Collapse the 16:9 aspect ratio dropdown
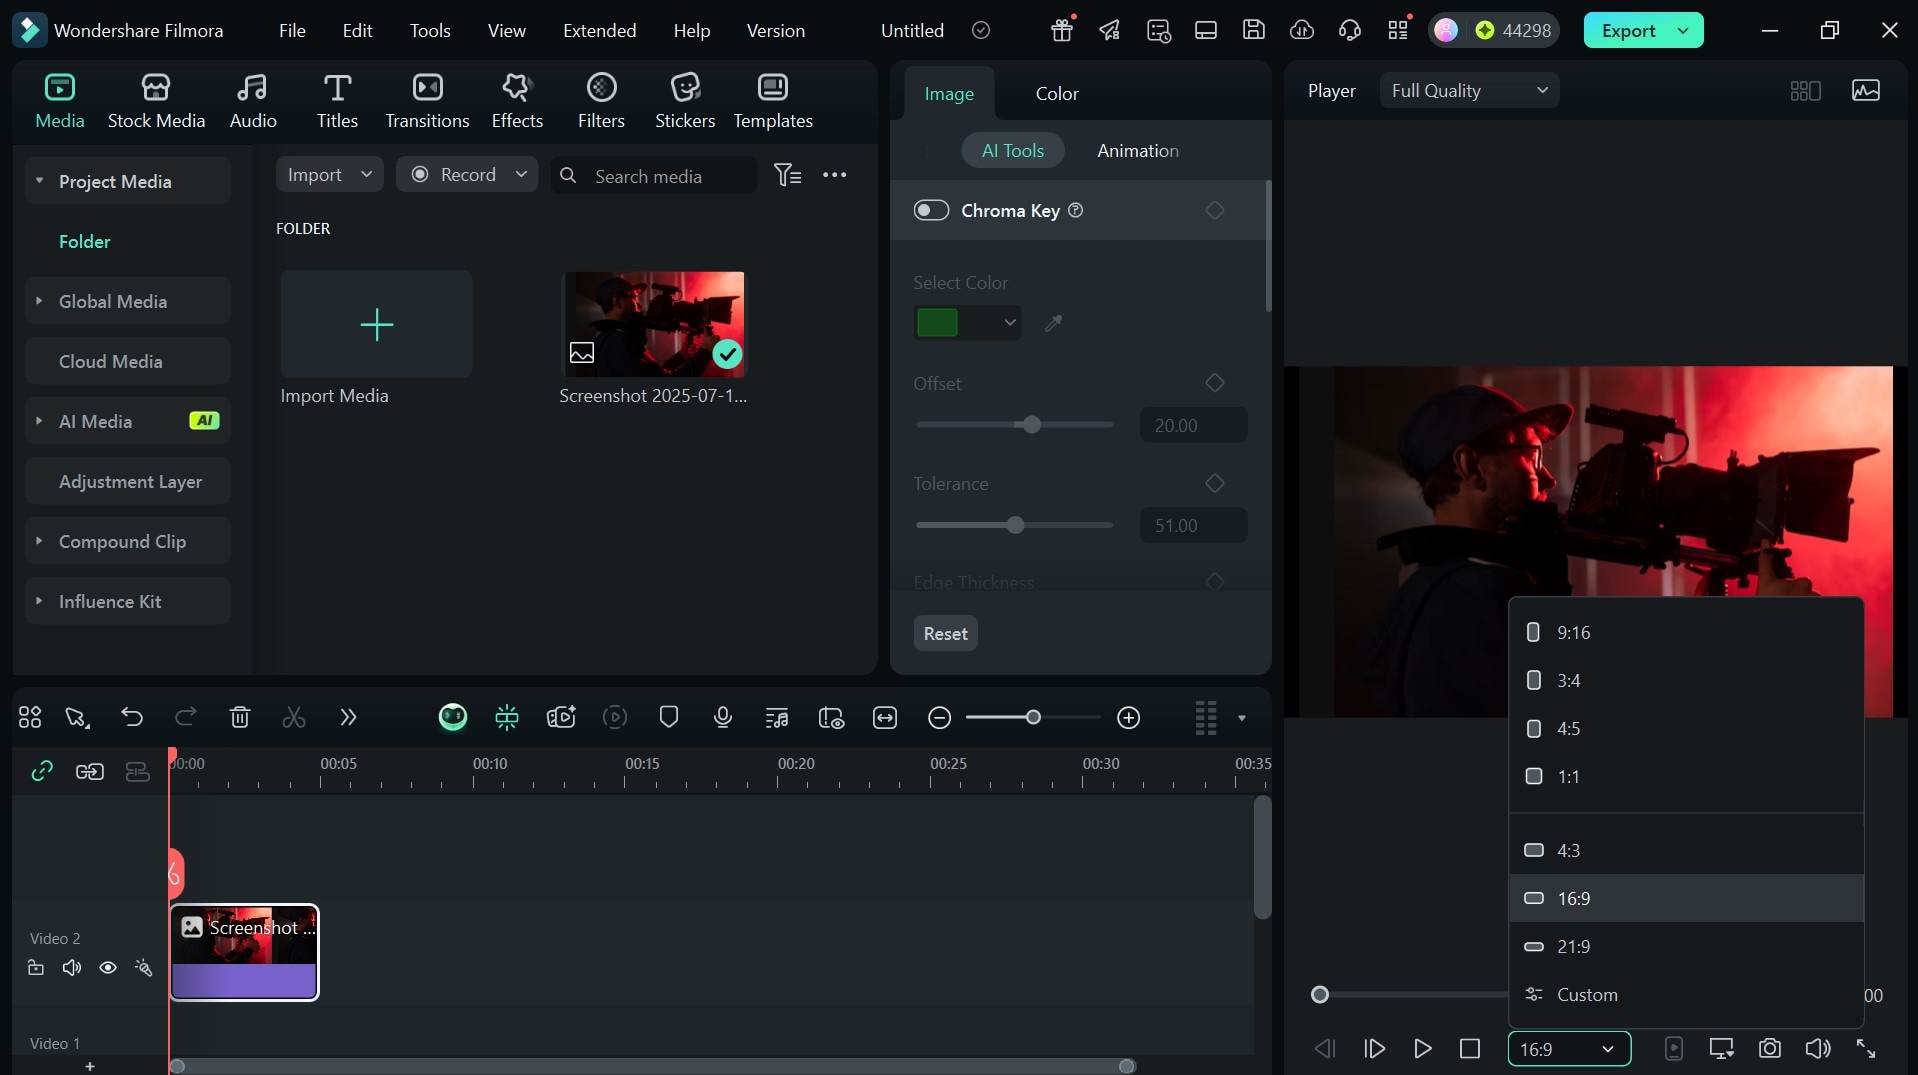The height and width of the screenshot is (1075, 1918). tap(1569, 1049)
